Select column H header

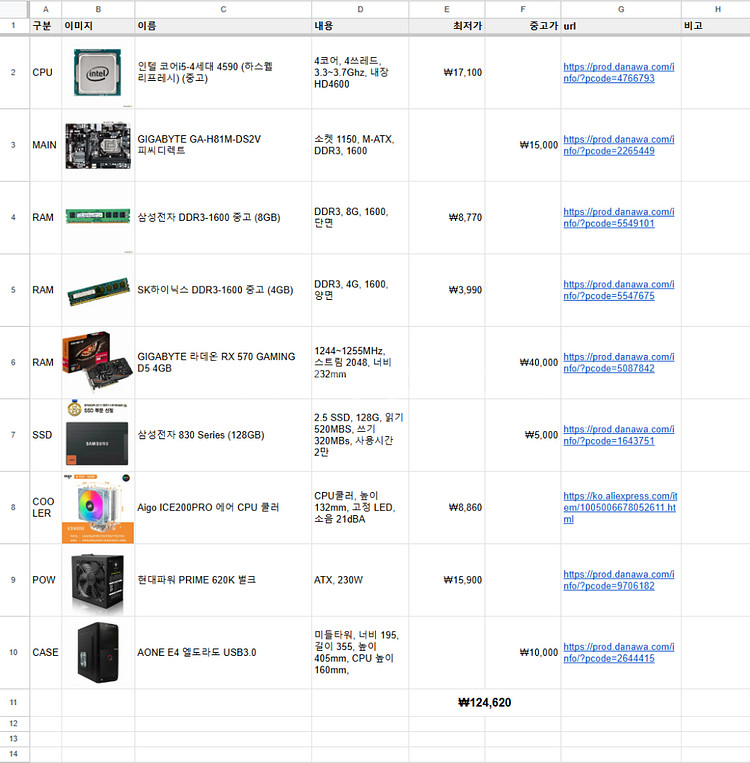pyautogui.click(x=716, y=9)
